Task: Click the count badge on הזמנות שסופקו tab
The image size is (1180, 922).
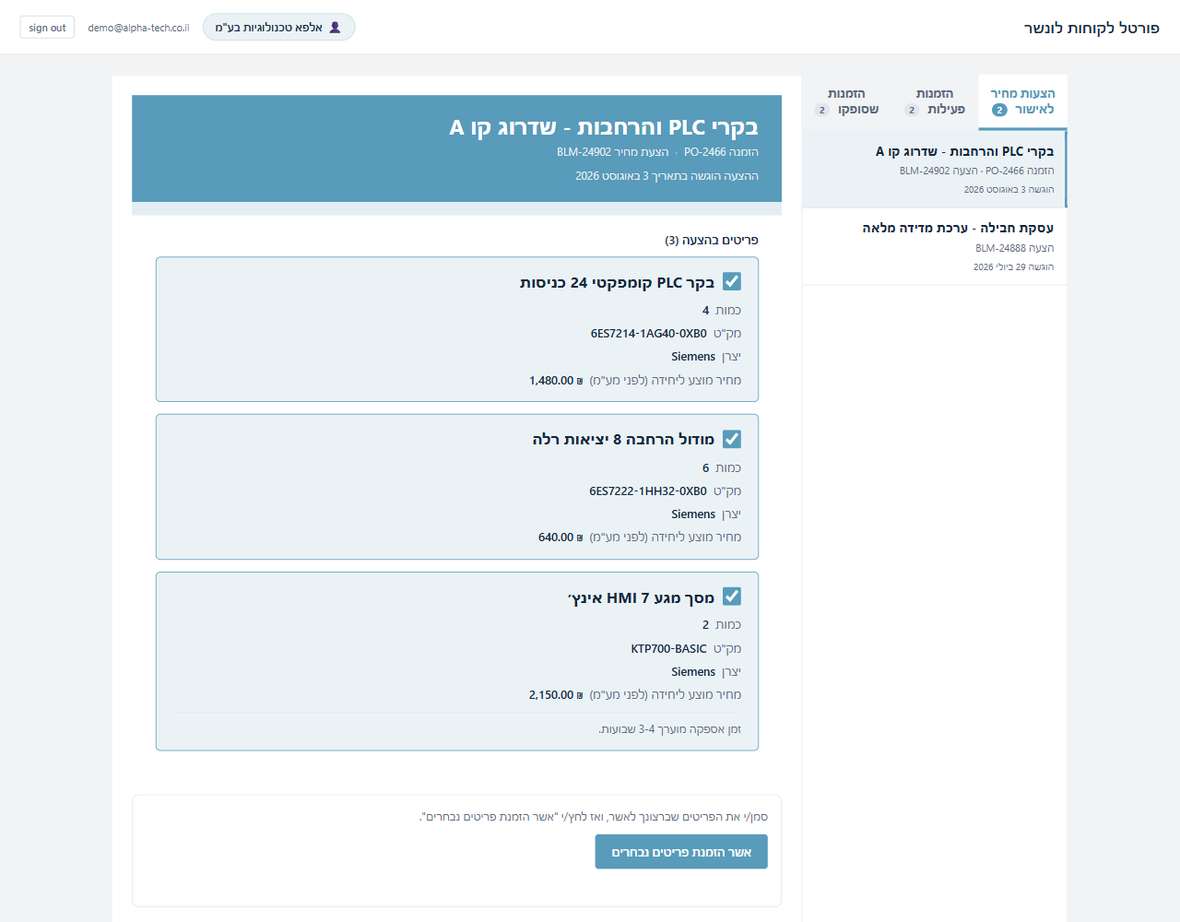Action: 822,110
